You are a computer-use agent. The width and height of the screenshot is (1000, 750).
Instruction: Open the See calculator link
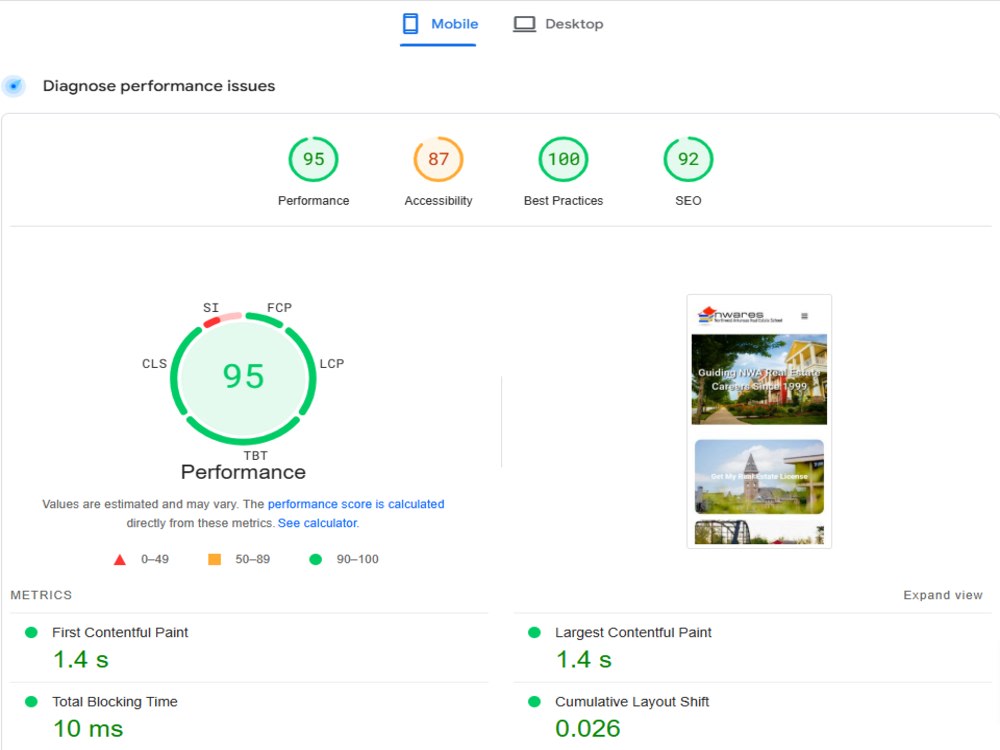point(317,523)
